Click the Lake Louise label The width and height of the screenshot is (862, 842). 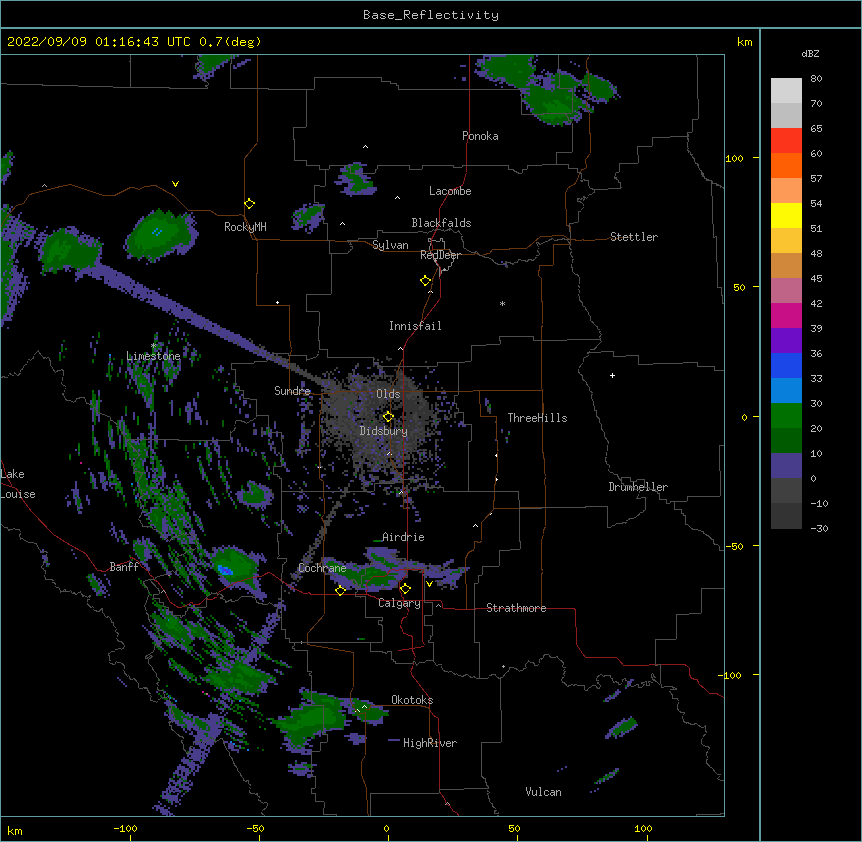(x=18, y=484)
